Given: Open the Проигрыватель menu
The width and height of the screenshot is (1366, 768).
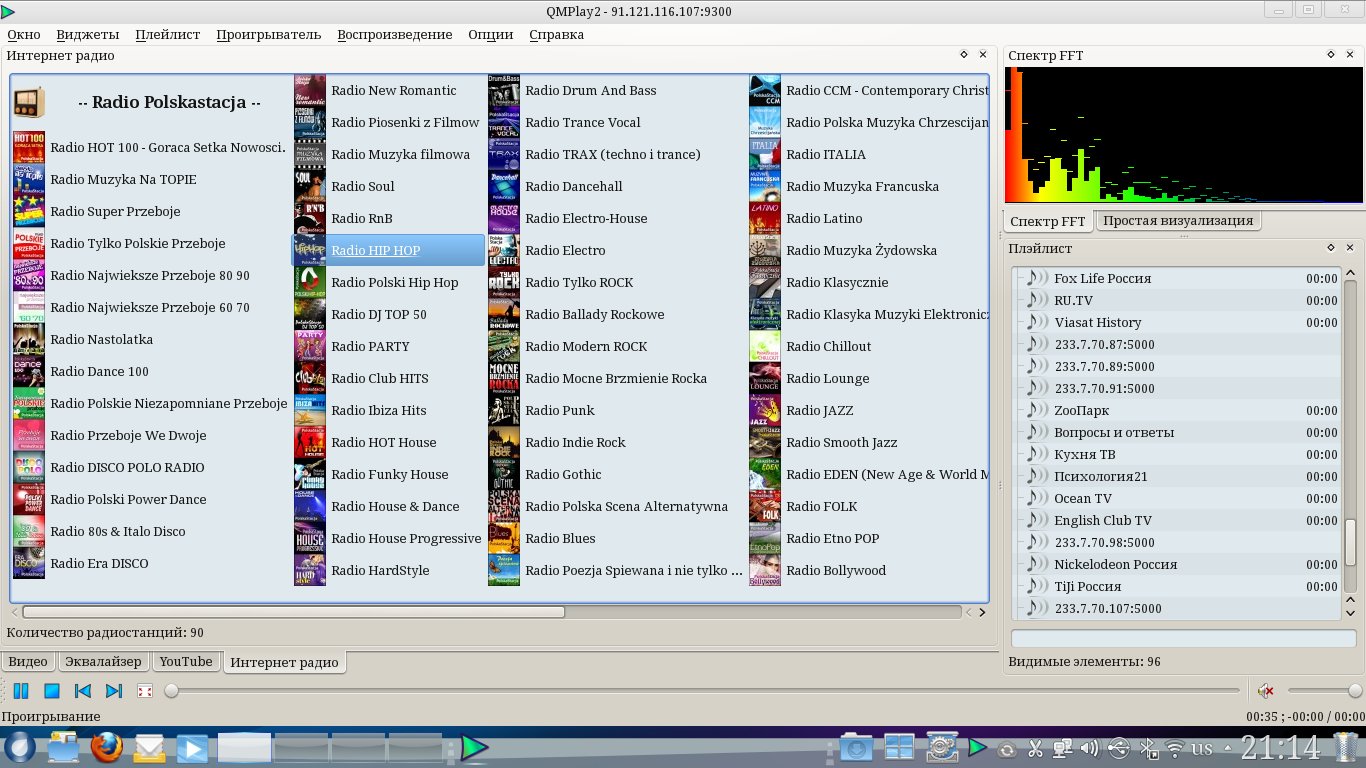Looking at the screenshot, I should (269, 34).
